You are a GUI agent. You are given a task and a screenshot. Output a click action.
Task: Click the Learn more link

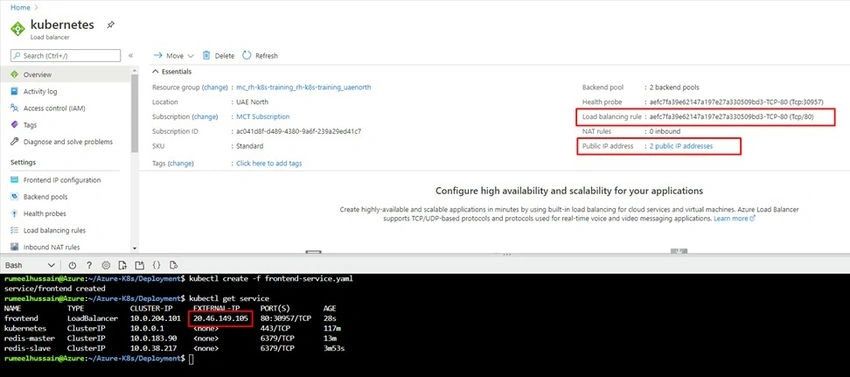[x=731, y=219]
